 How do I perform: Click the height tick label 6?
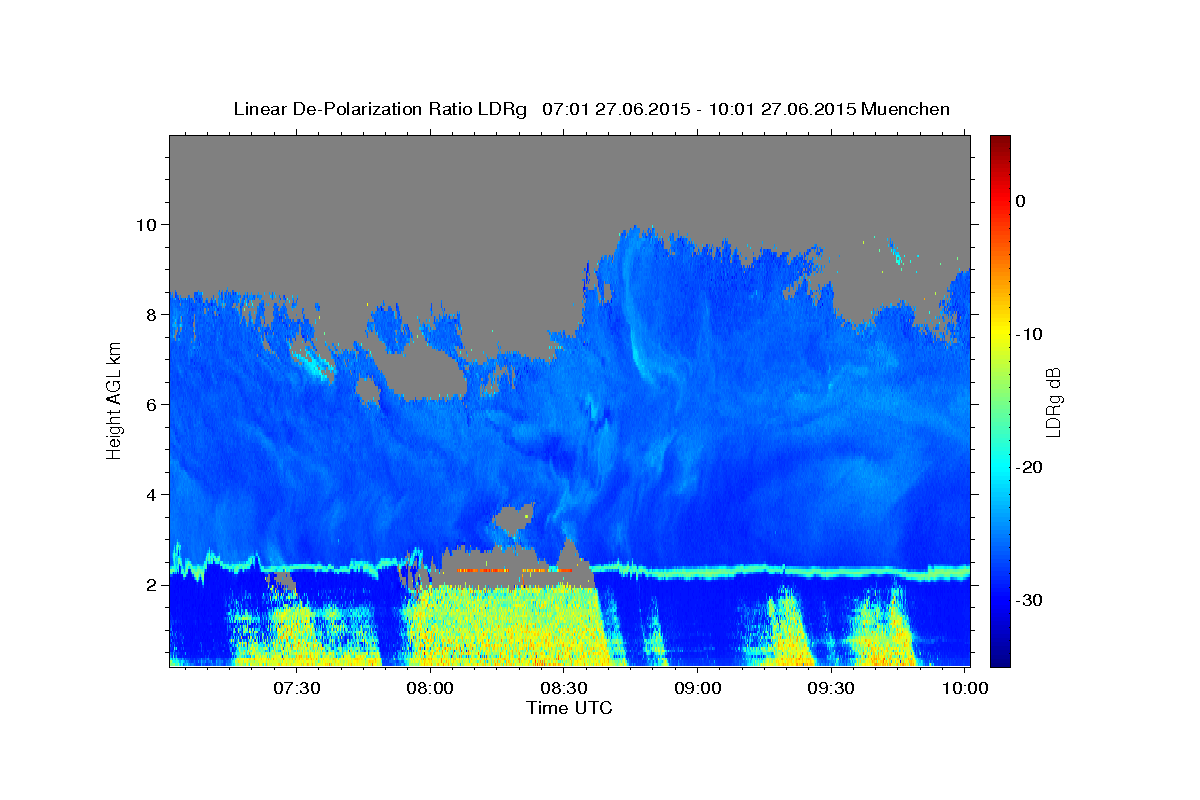tap(152, 404)
